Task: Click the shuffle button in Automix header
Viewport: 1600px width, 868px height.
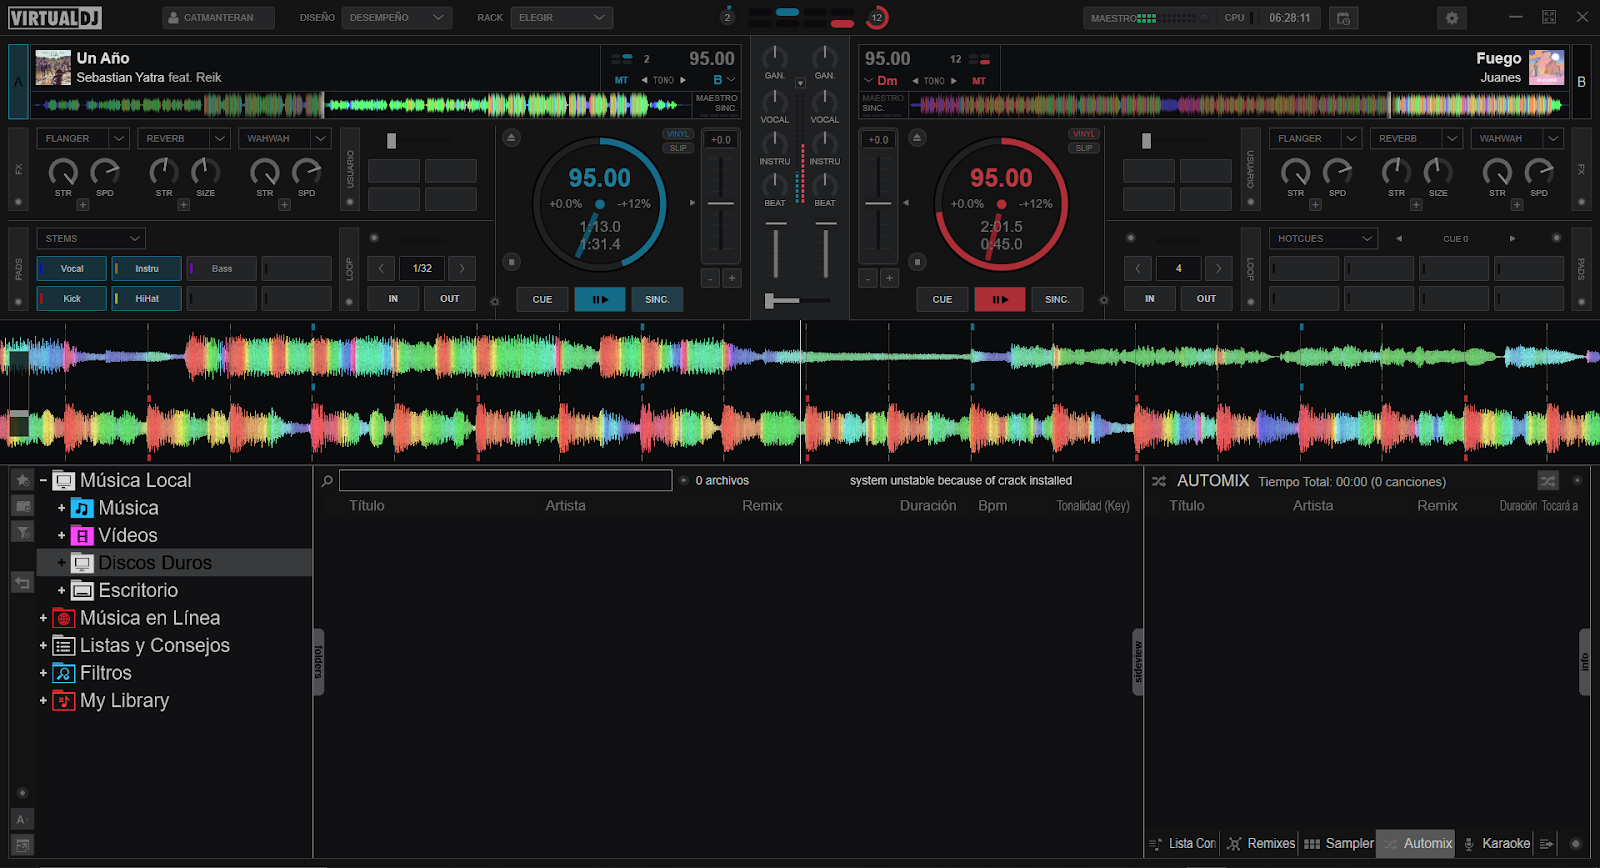Action: 1548,481
